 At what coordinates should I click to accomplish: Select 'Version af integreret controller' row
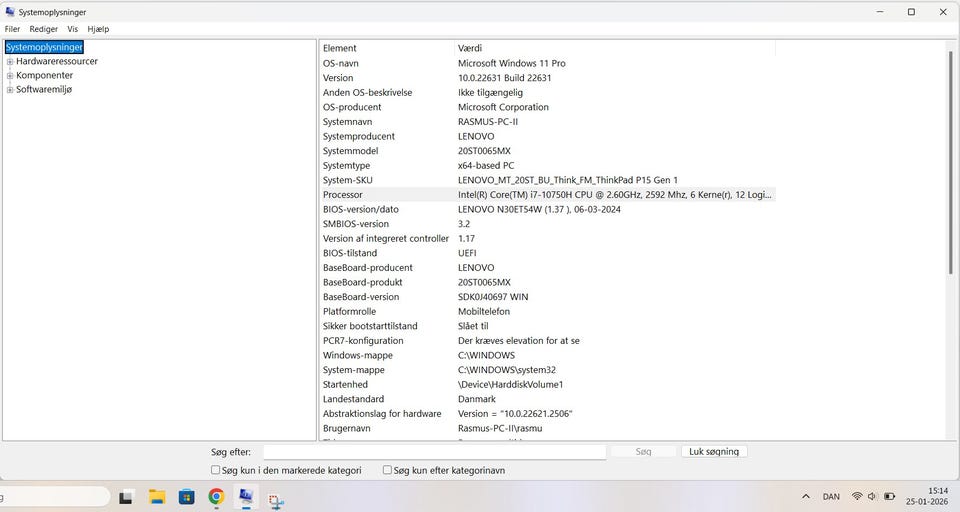(x=547, y=238)
